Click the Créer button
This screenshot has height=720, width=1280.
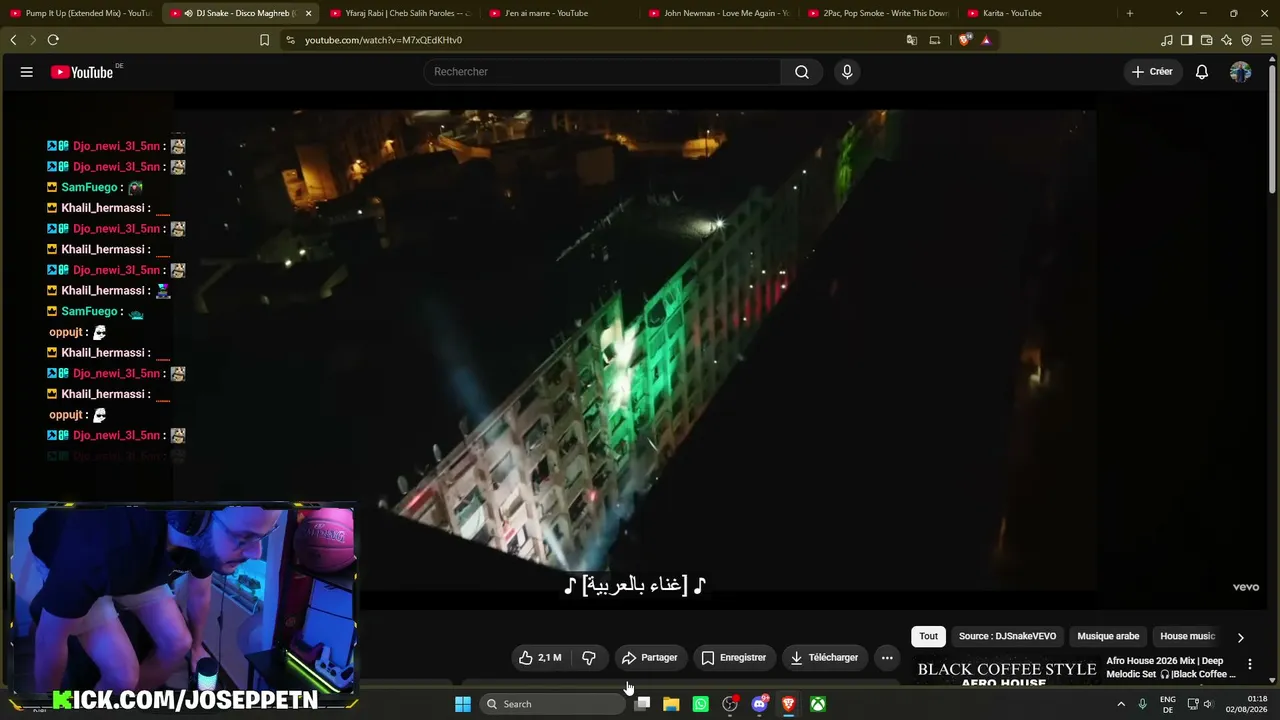tap(1152, 72)
